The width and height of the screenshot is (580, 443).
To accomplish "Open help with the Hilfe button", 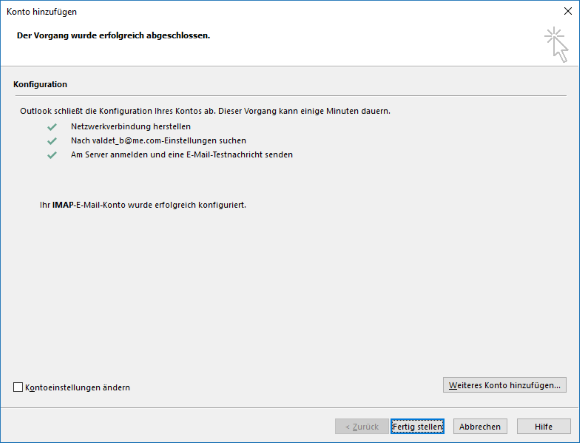I will [x=543, y=427].
